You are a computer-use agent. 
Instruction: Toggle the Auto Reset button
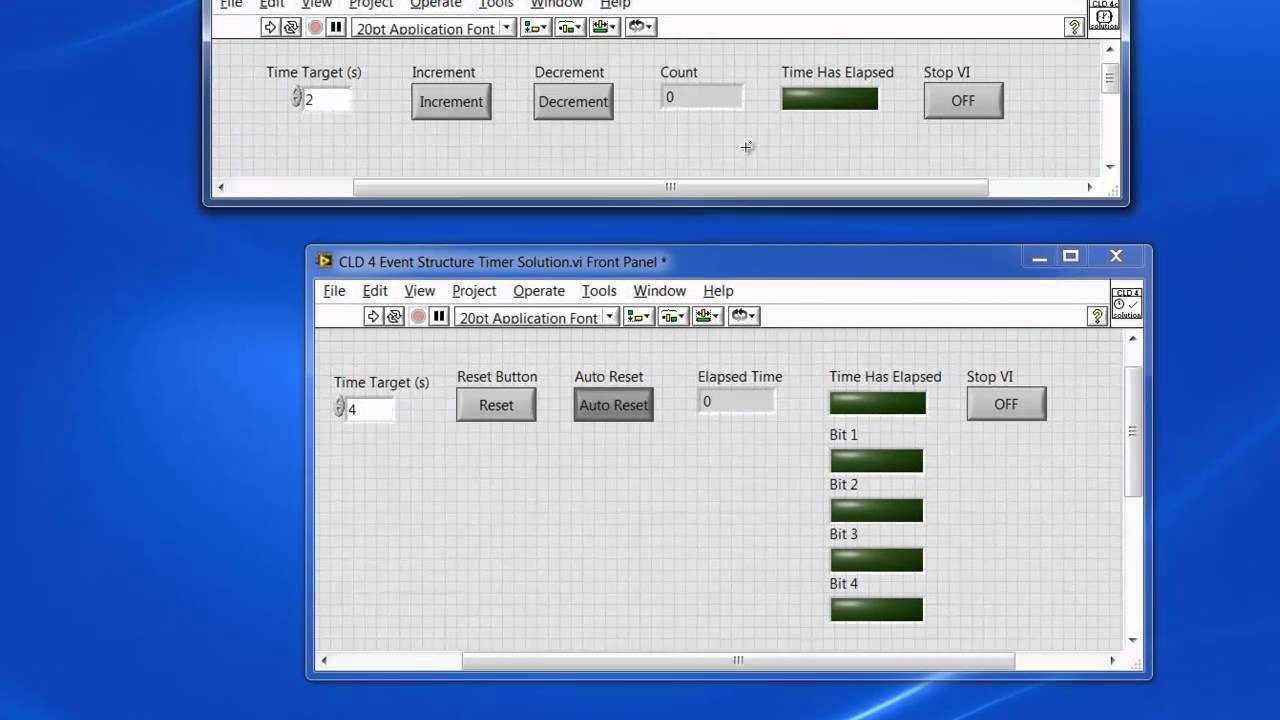pyautogui.click(x=614, y=405)
